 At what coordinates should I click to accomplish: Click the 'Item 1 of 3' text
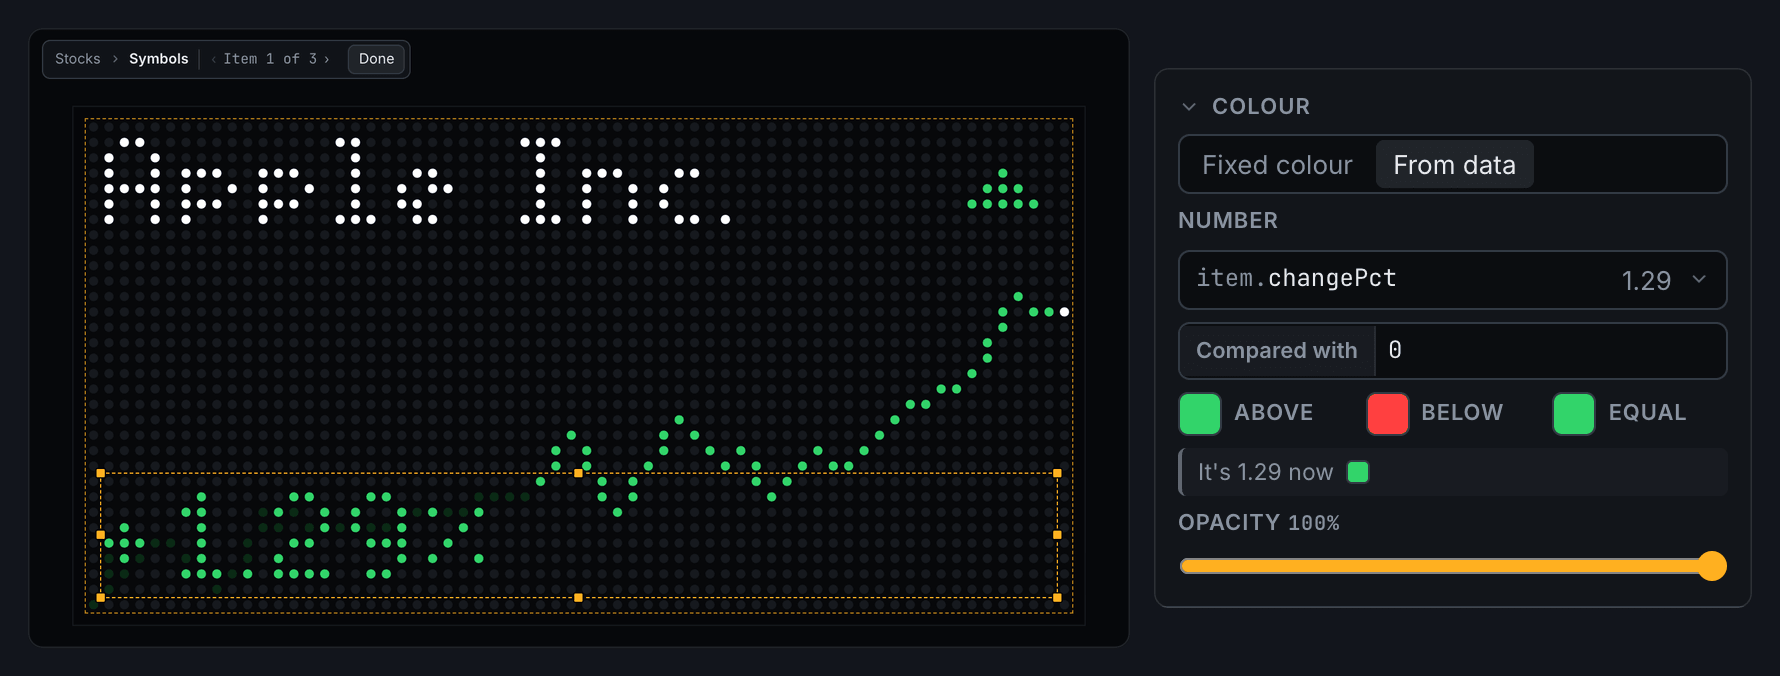click(x=270, y=59)
